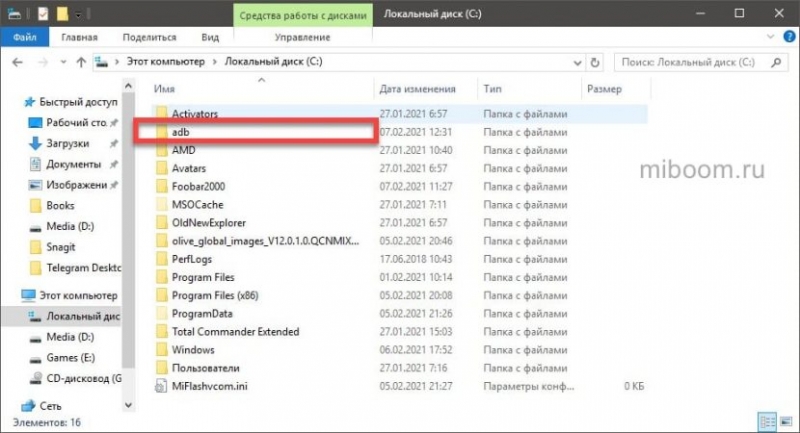Viewport: 800px width, 433px height.
Task: Sort by Имя column header
Action: (x=164, y=89)
